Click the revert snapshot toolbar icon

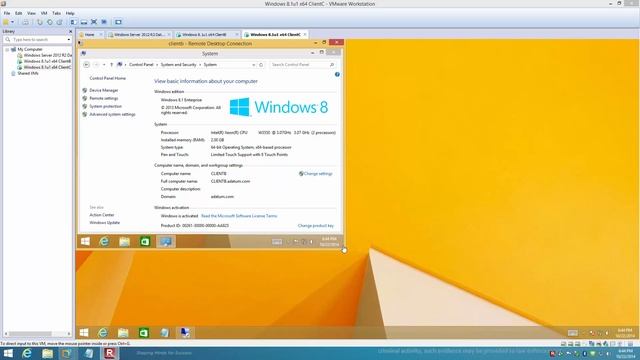(x=49, y=22)
